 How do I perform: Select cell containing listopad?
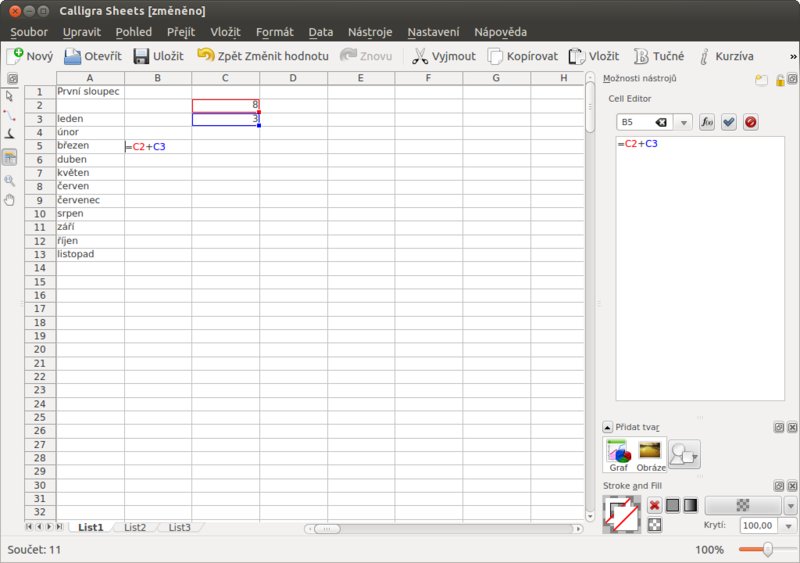click(x=90, y=254)
